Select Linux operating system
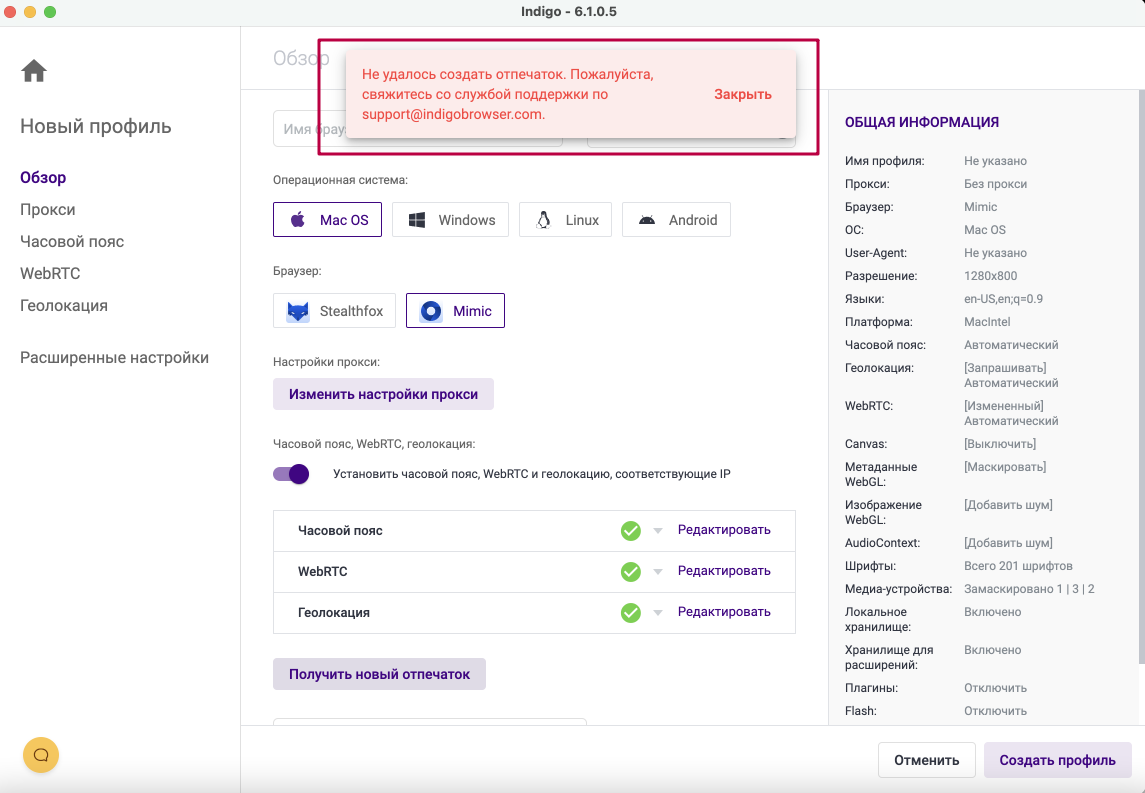 point(565,220)
